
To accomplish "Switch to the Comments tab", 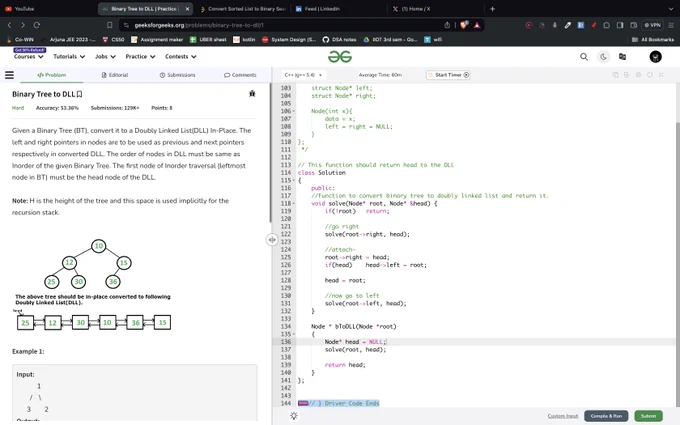I will pos(240,75).
